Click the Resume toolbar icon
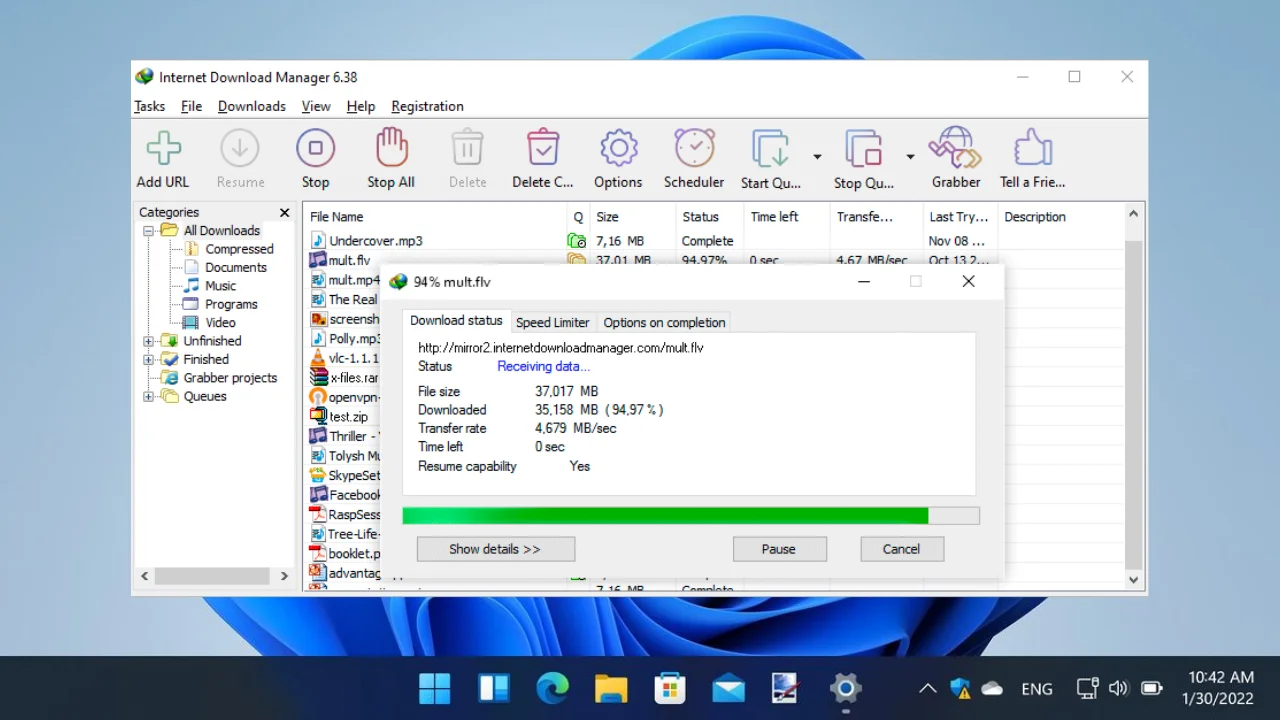 click(240, 149)
